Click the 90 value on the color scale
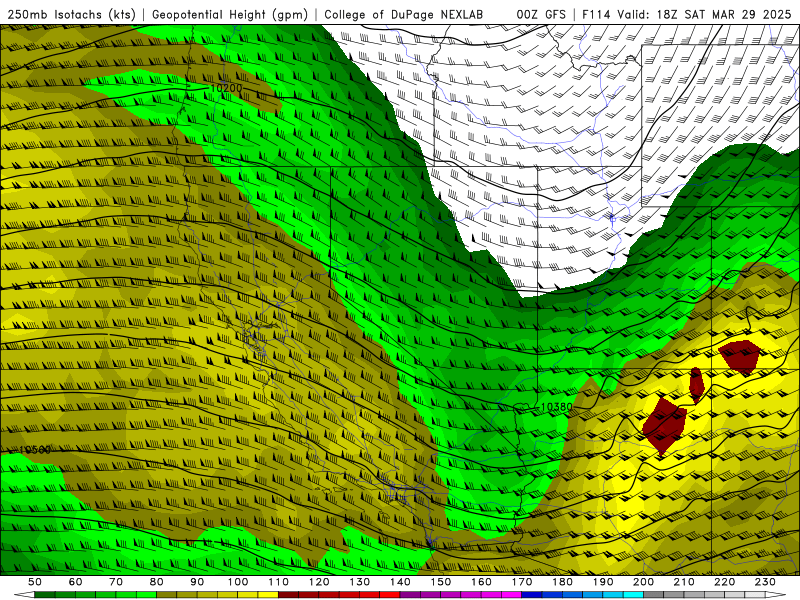This screenshot has width=800, height=600. click(197, 582)
